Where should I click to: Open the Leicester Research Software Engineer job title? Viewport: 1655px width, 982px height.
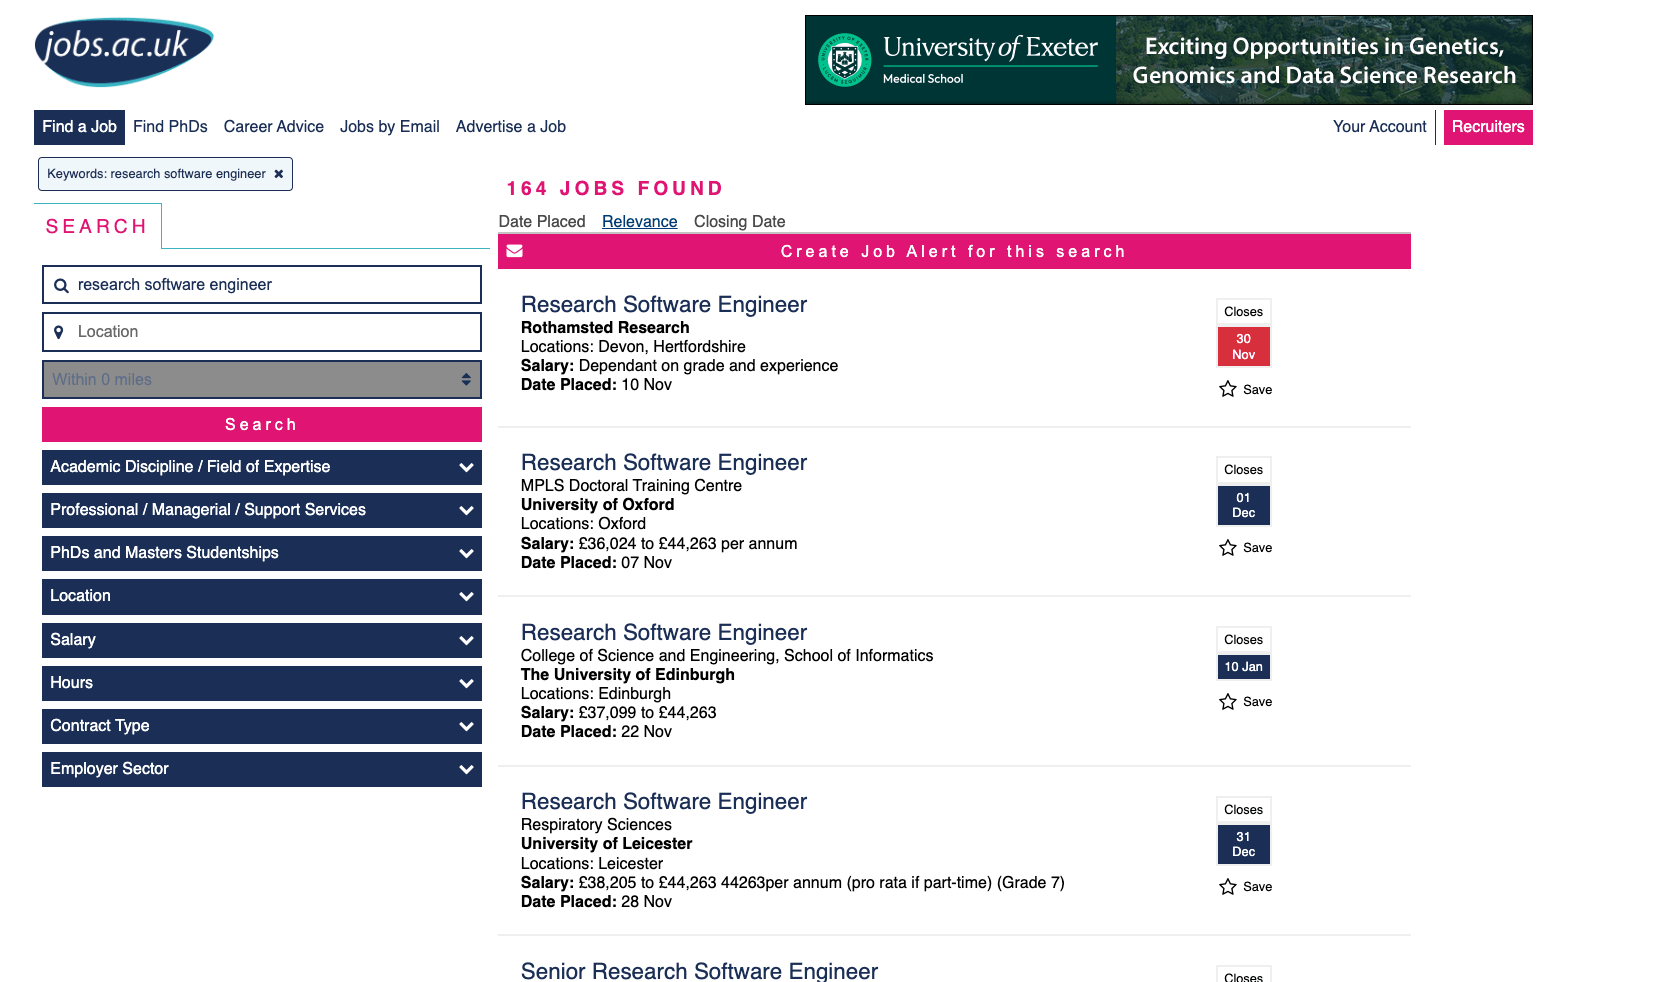point(664,802)
